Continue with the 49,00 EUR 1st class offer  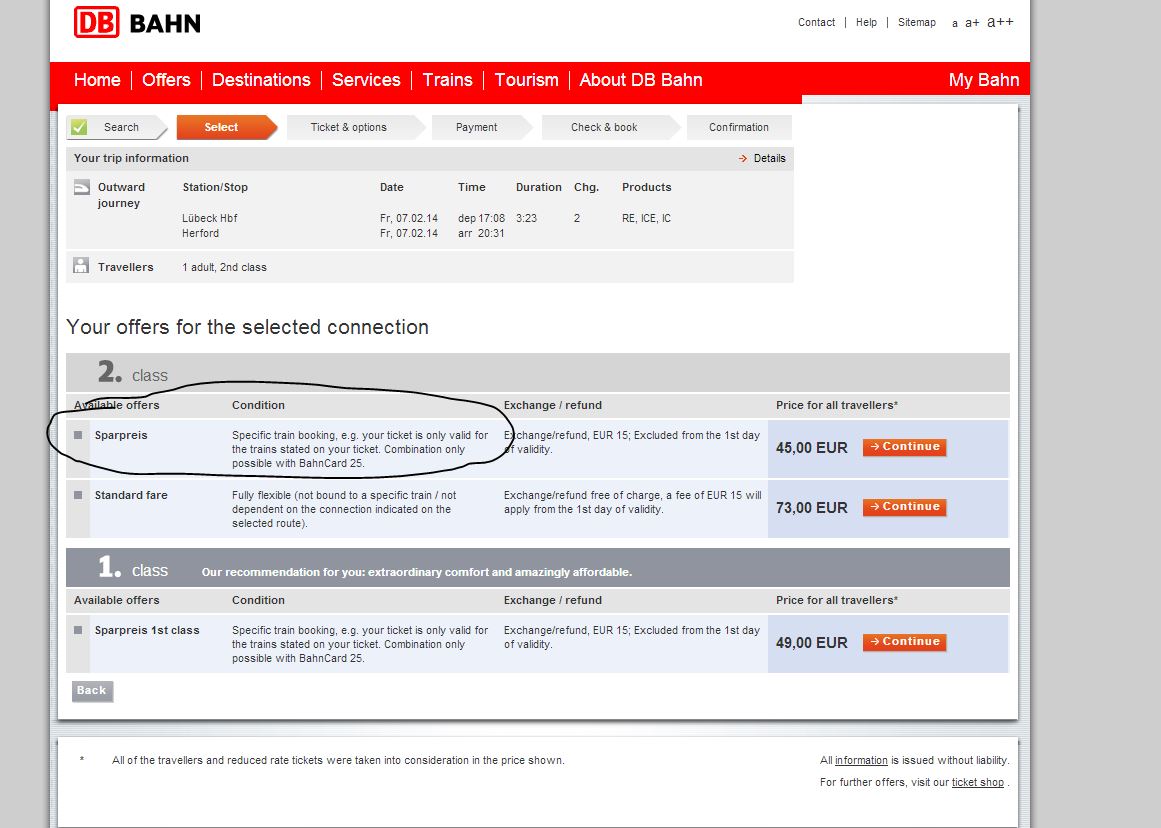point(904,642)
